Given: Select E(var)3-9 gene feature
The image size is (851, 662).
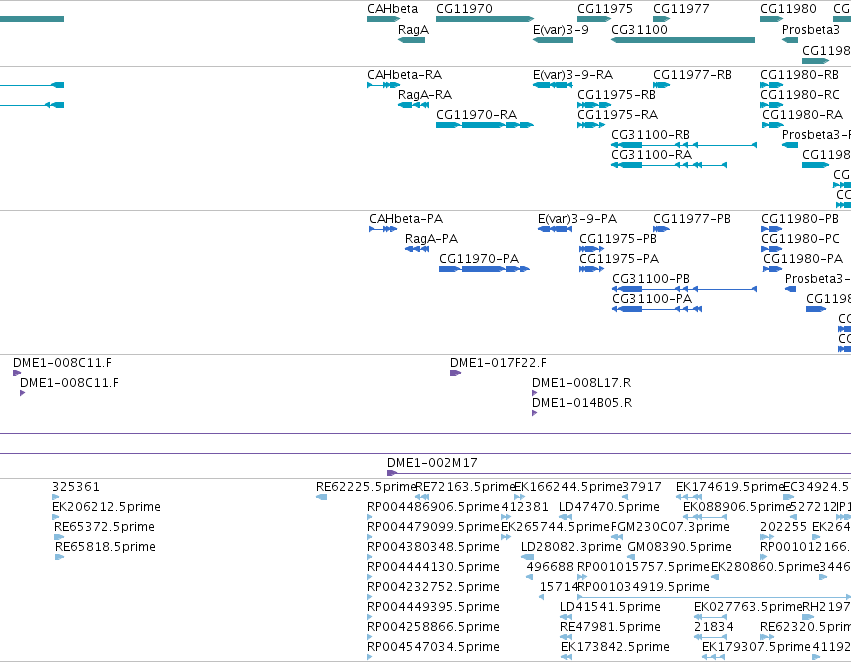Looking at the screenshot, I should pyautogui.click(x=552, y=40).
